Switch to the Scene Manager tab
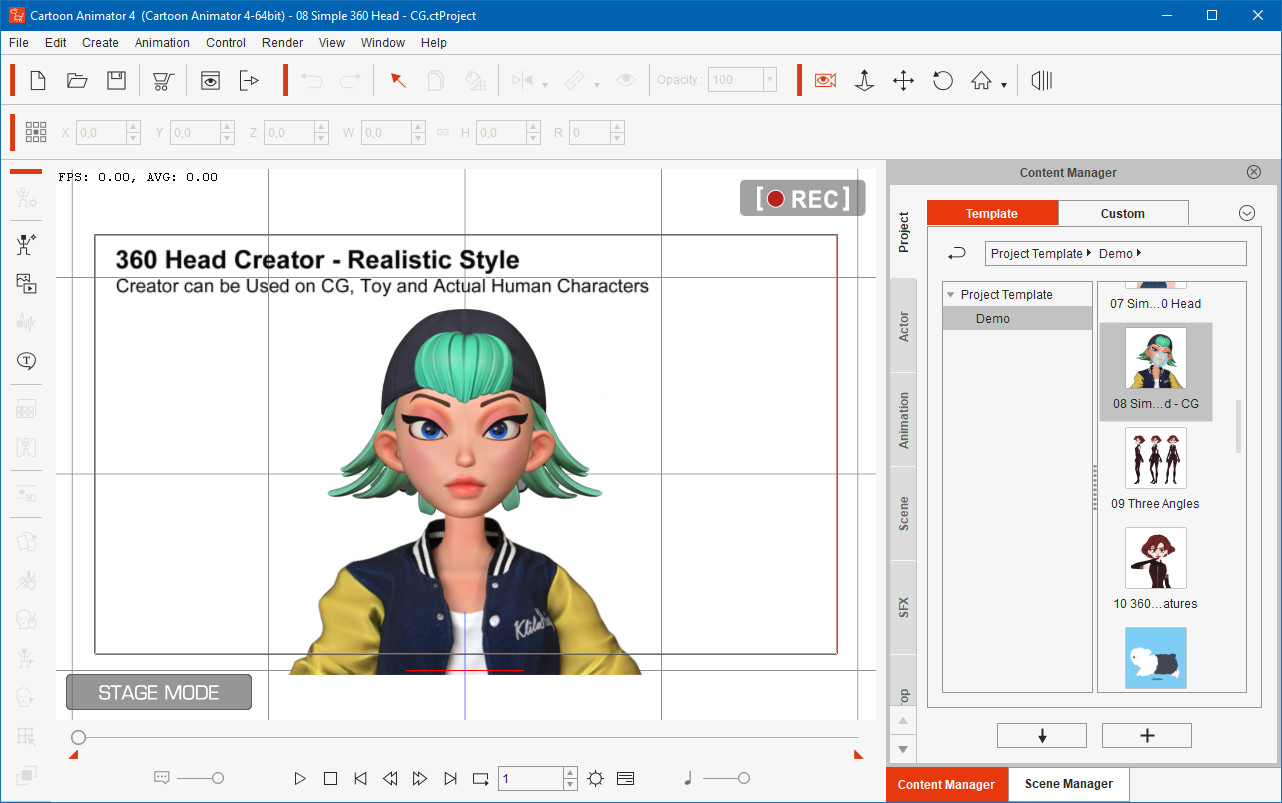This screenshot has width=1282, height=803. click(x=1068, y=784)
